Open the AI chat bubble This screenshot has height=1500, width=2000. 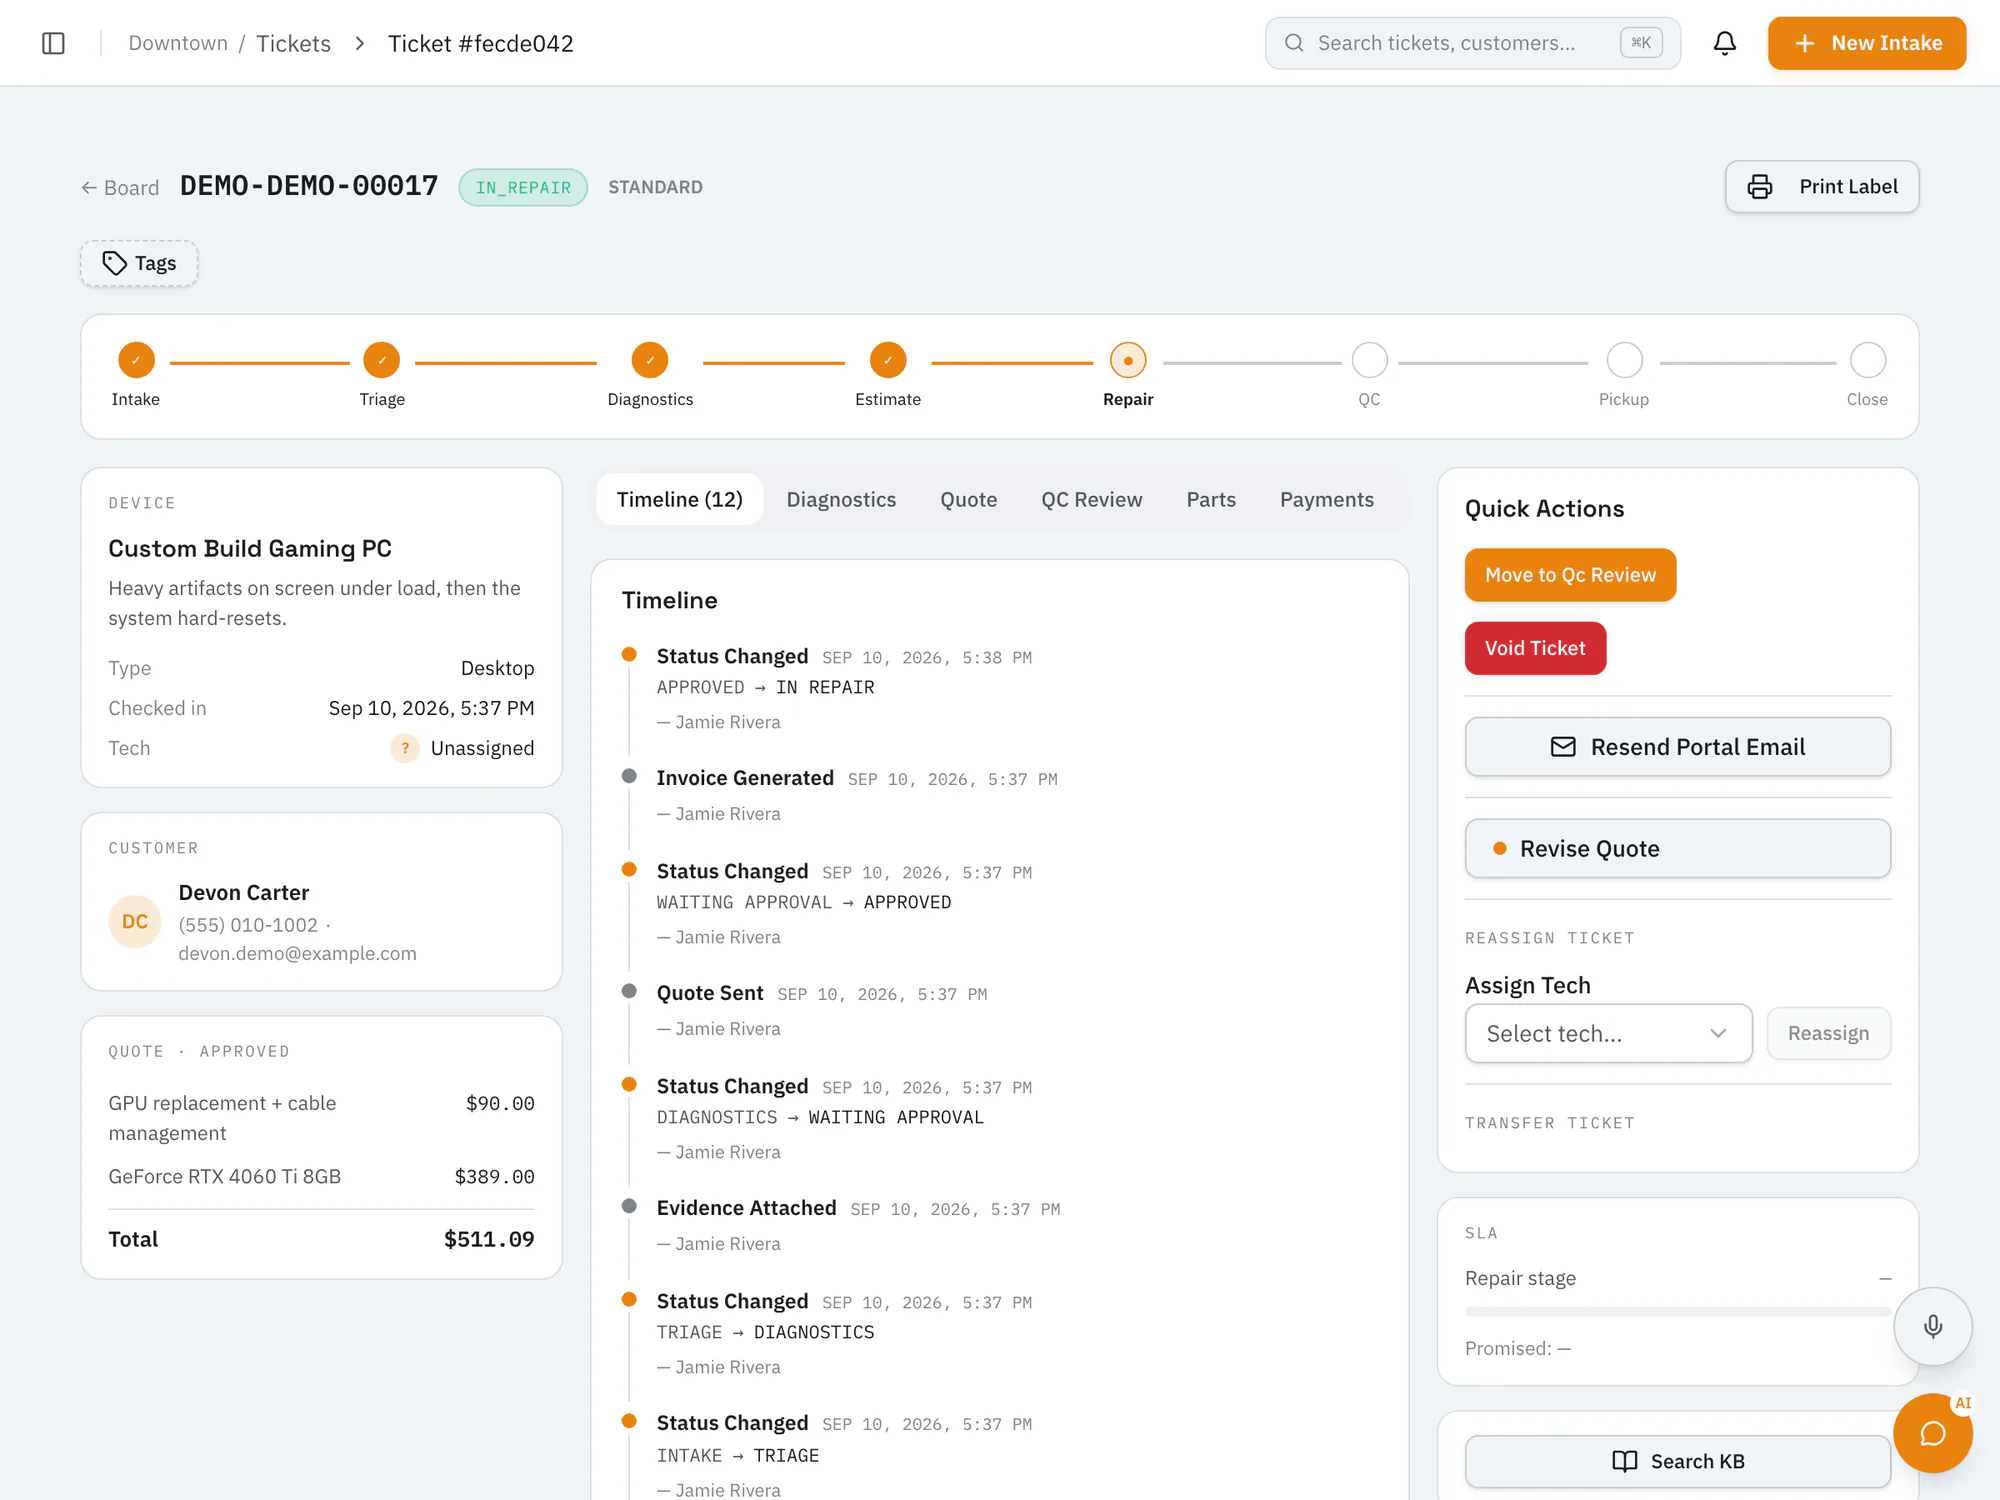coord(1933,1433)
